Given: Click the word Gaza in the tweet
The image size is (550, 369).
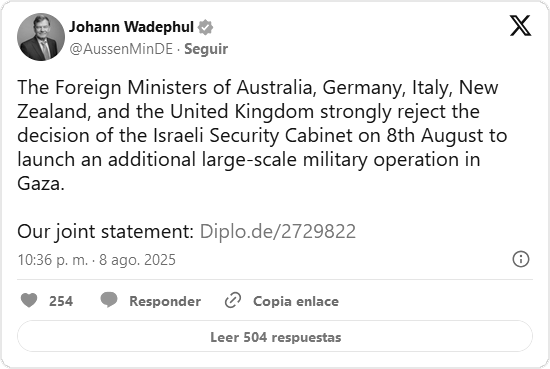Looking at the screenshot, I should 41,183.
